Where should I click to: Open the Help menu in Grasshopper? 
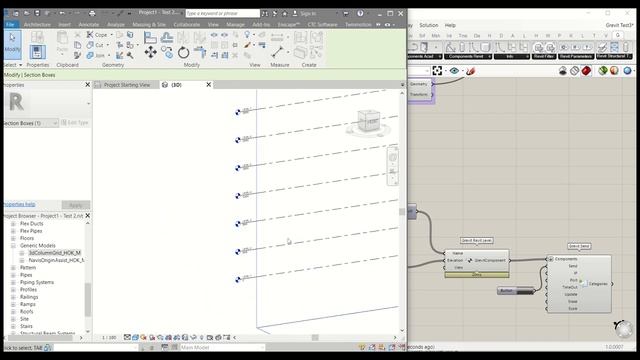(x=450, y=25)
